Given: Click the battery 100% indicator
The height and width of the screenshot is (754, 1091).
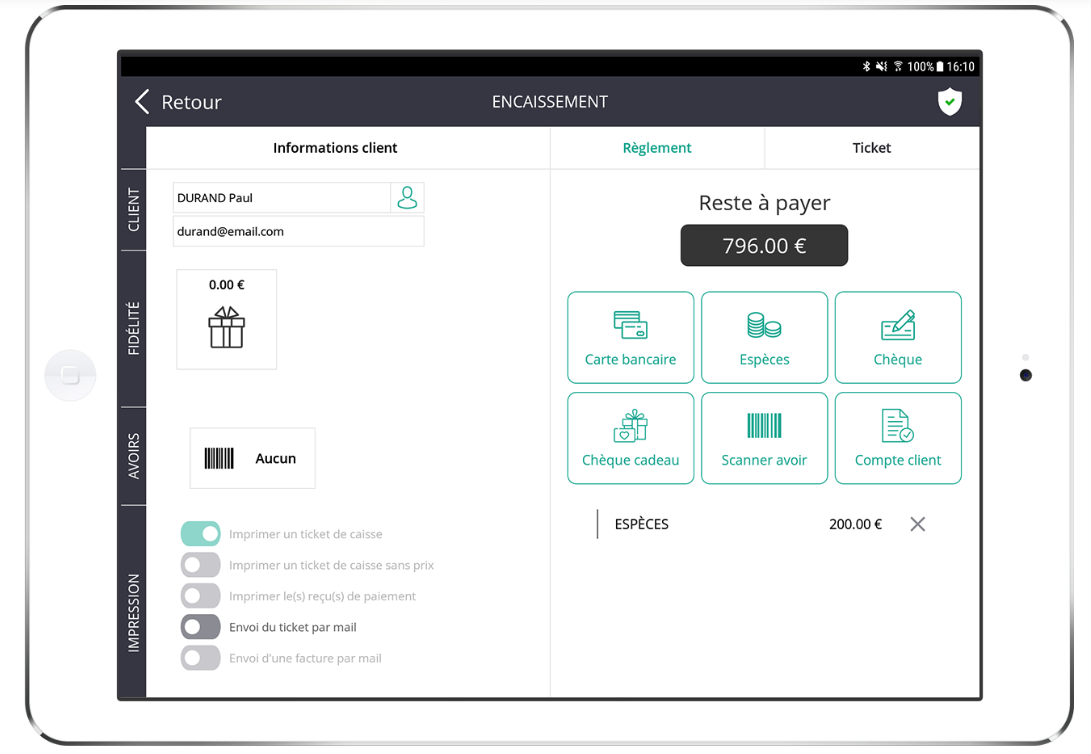Looking at the screenshot, I should coord(925,66).
